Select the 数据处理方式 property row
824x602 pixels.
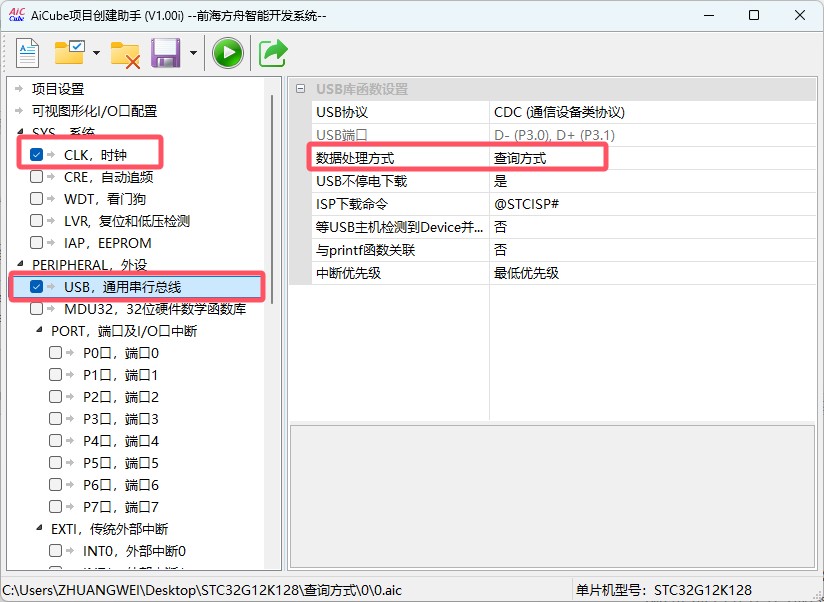click(563, 158)
